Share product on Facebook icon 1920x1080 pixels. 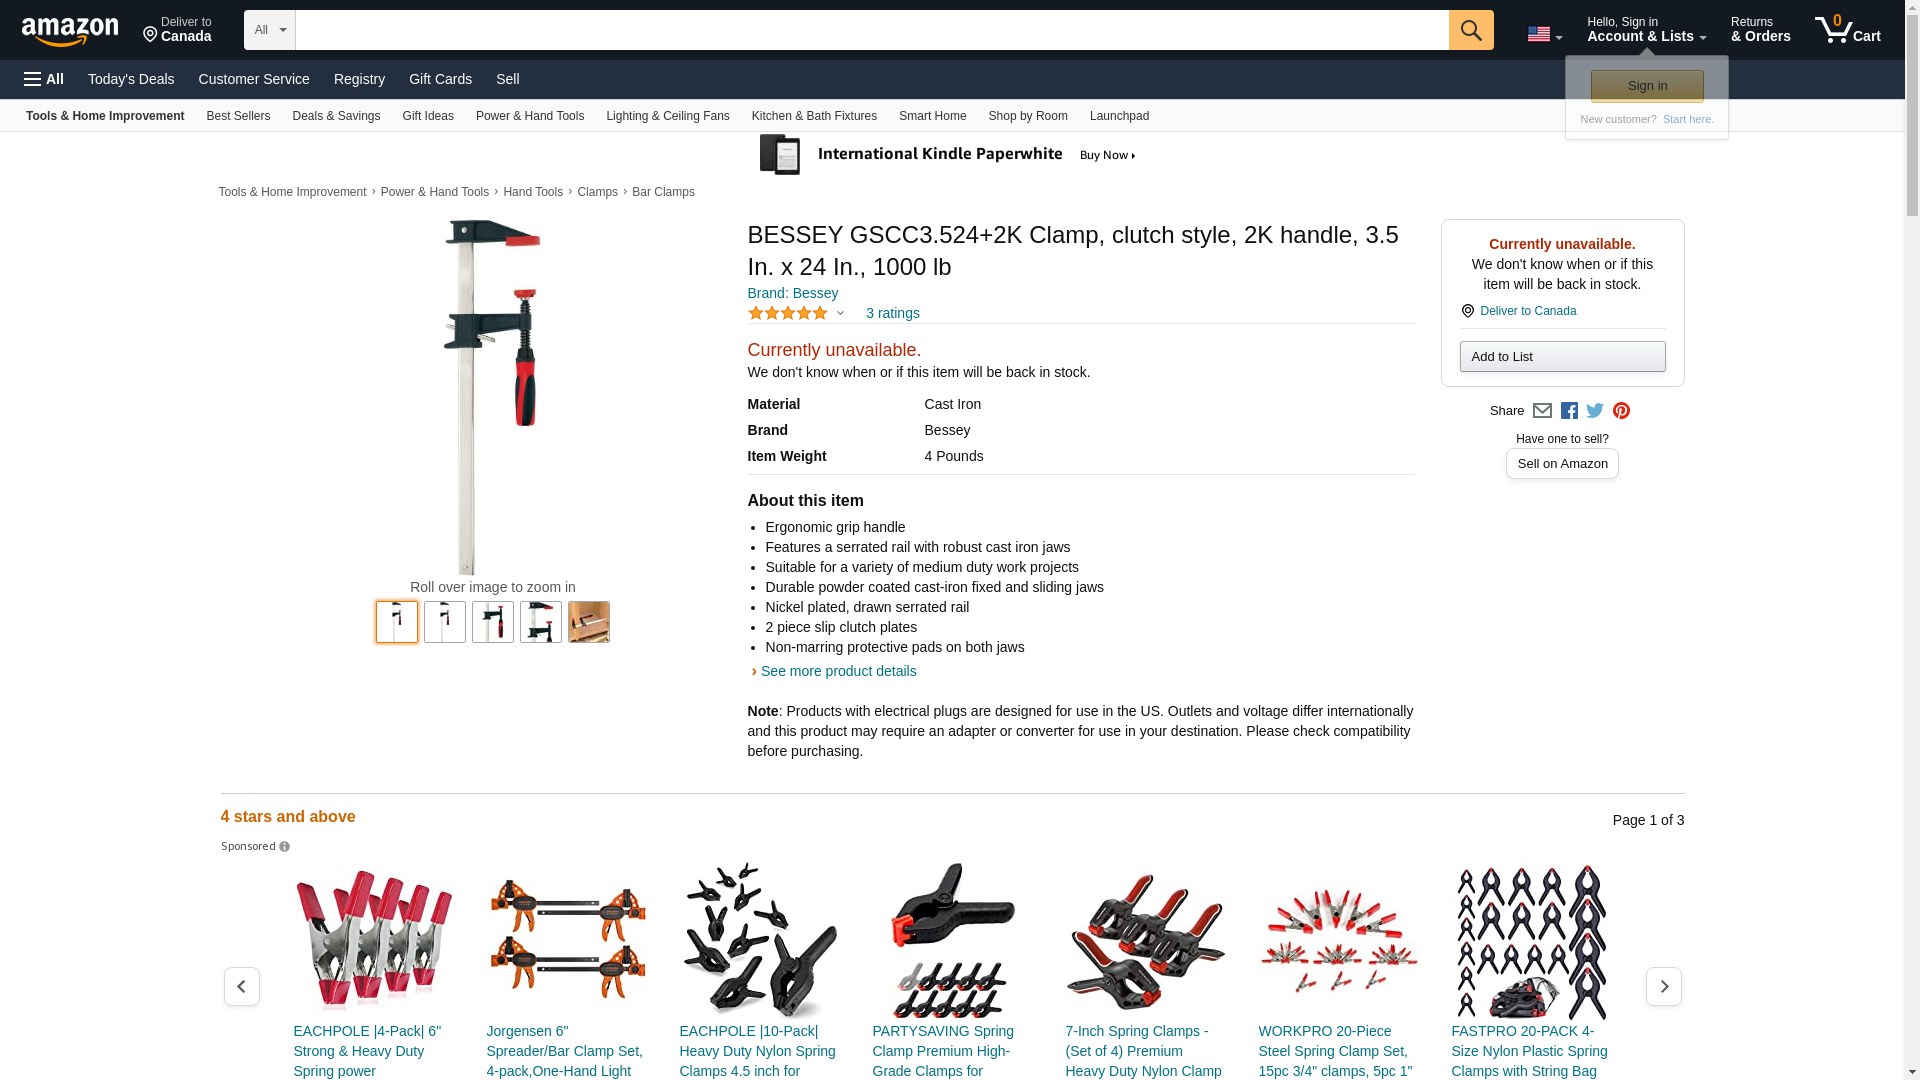[1569, 411]
